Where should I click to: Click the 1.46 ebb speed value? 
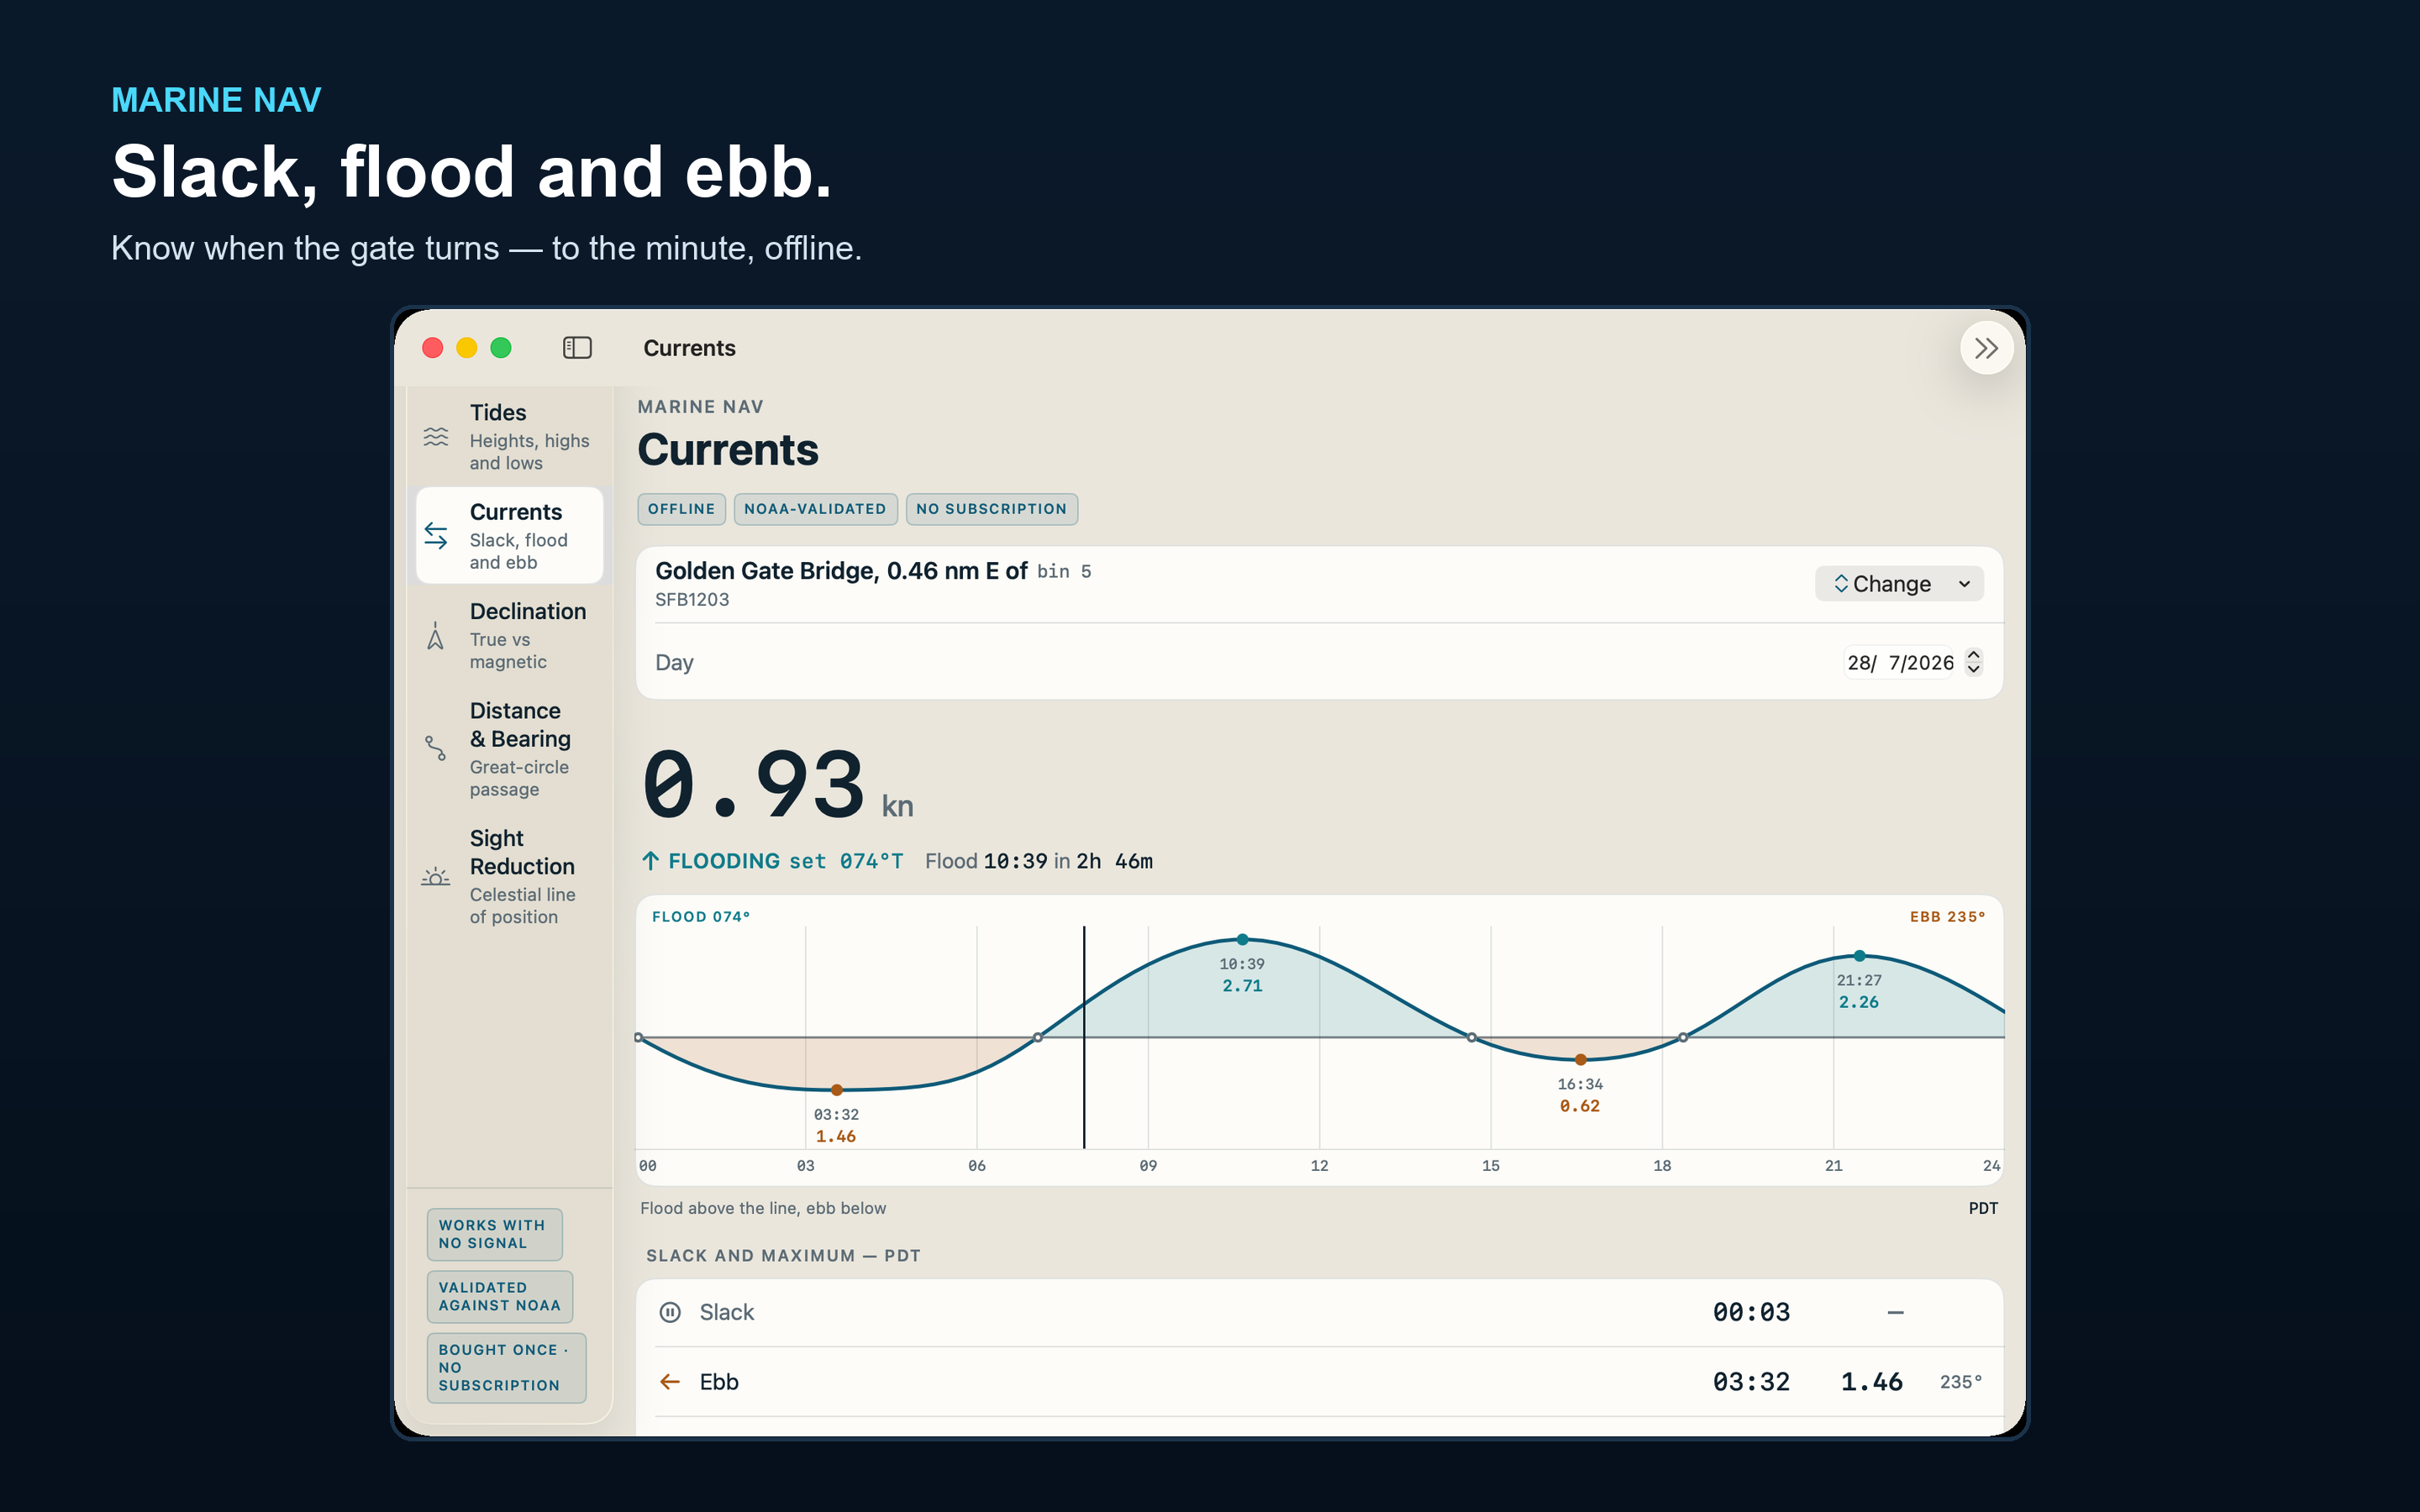pyautogui.click(x=1871, y=1382)
